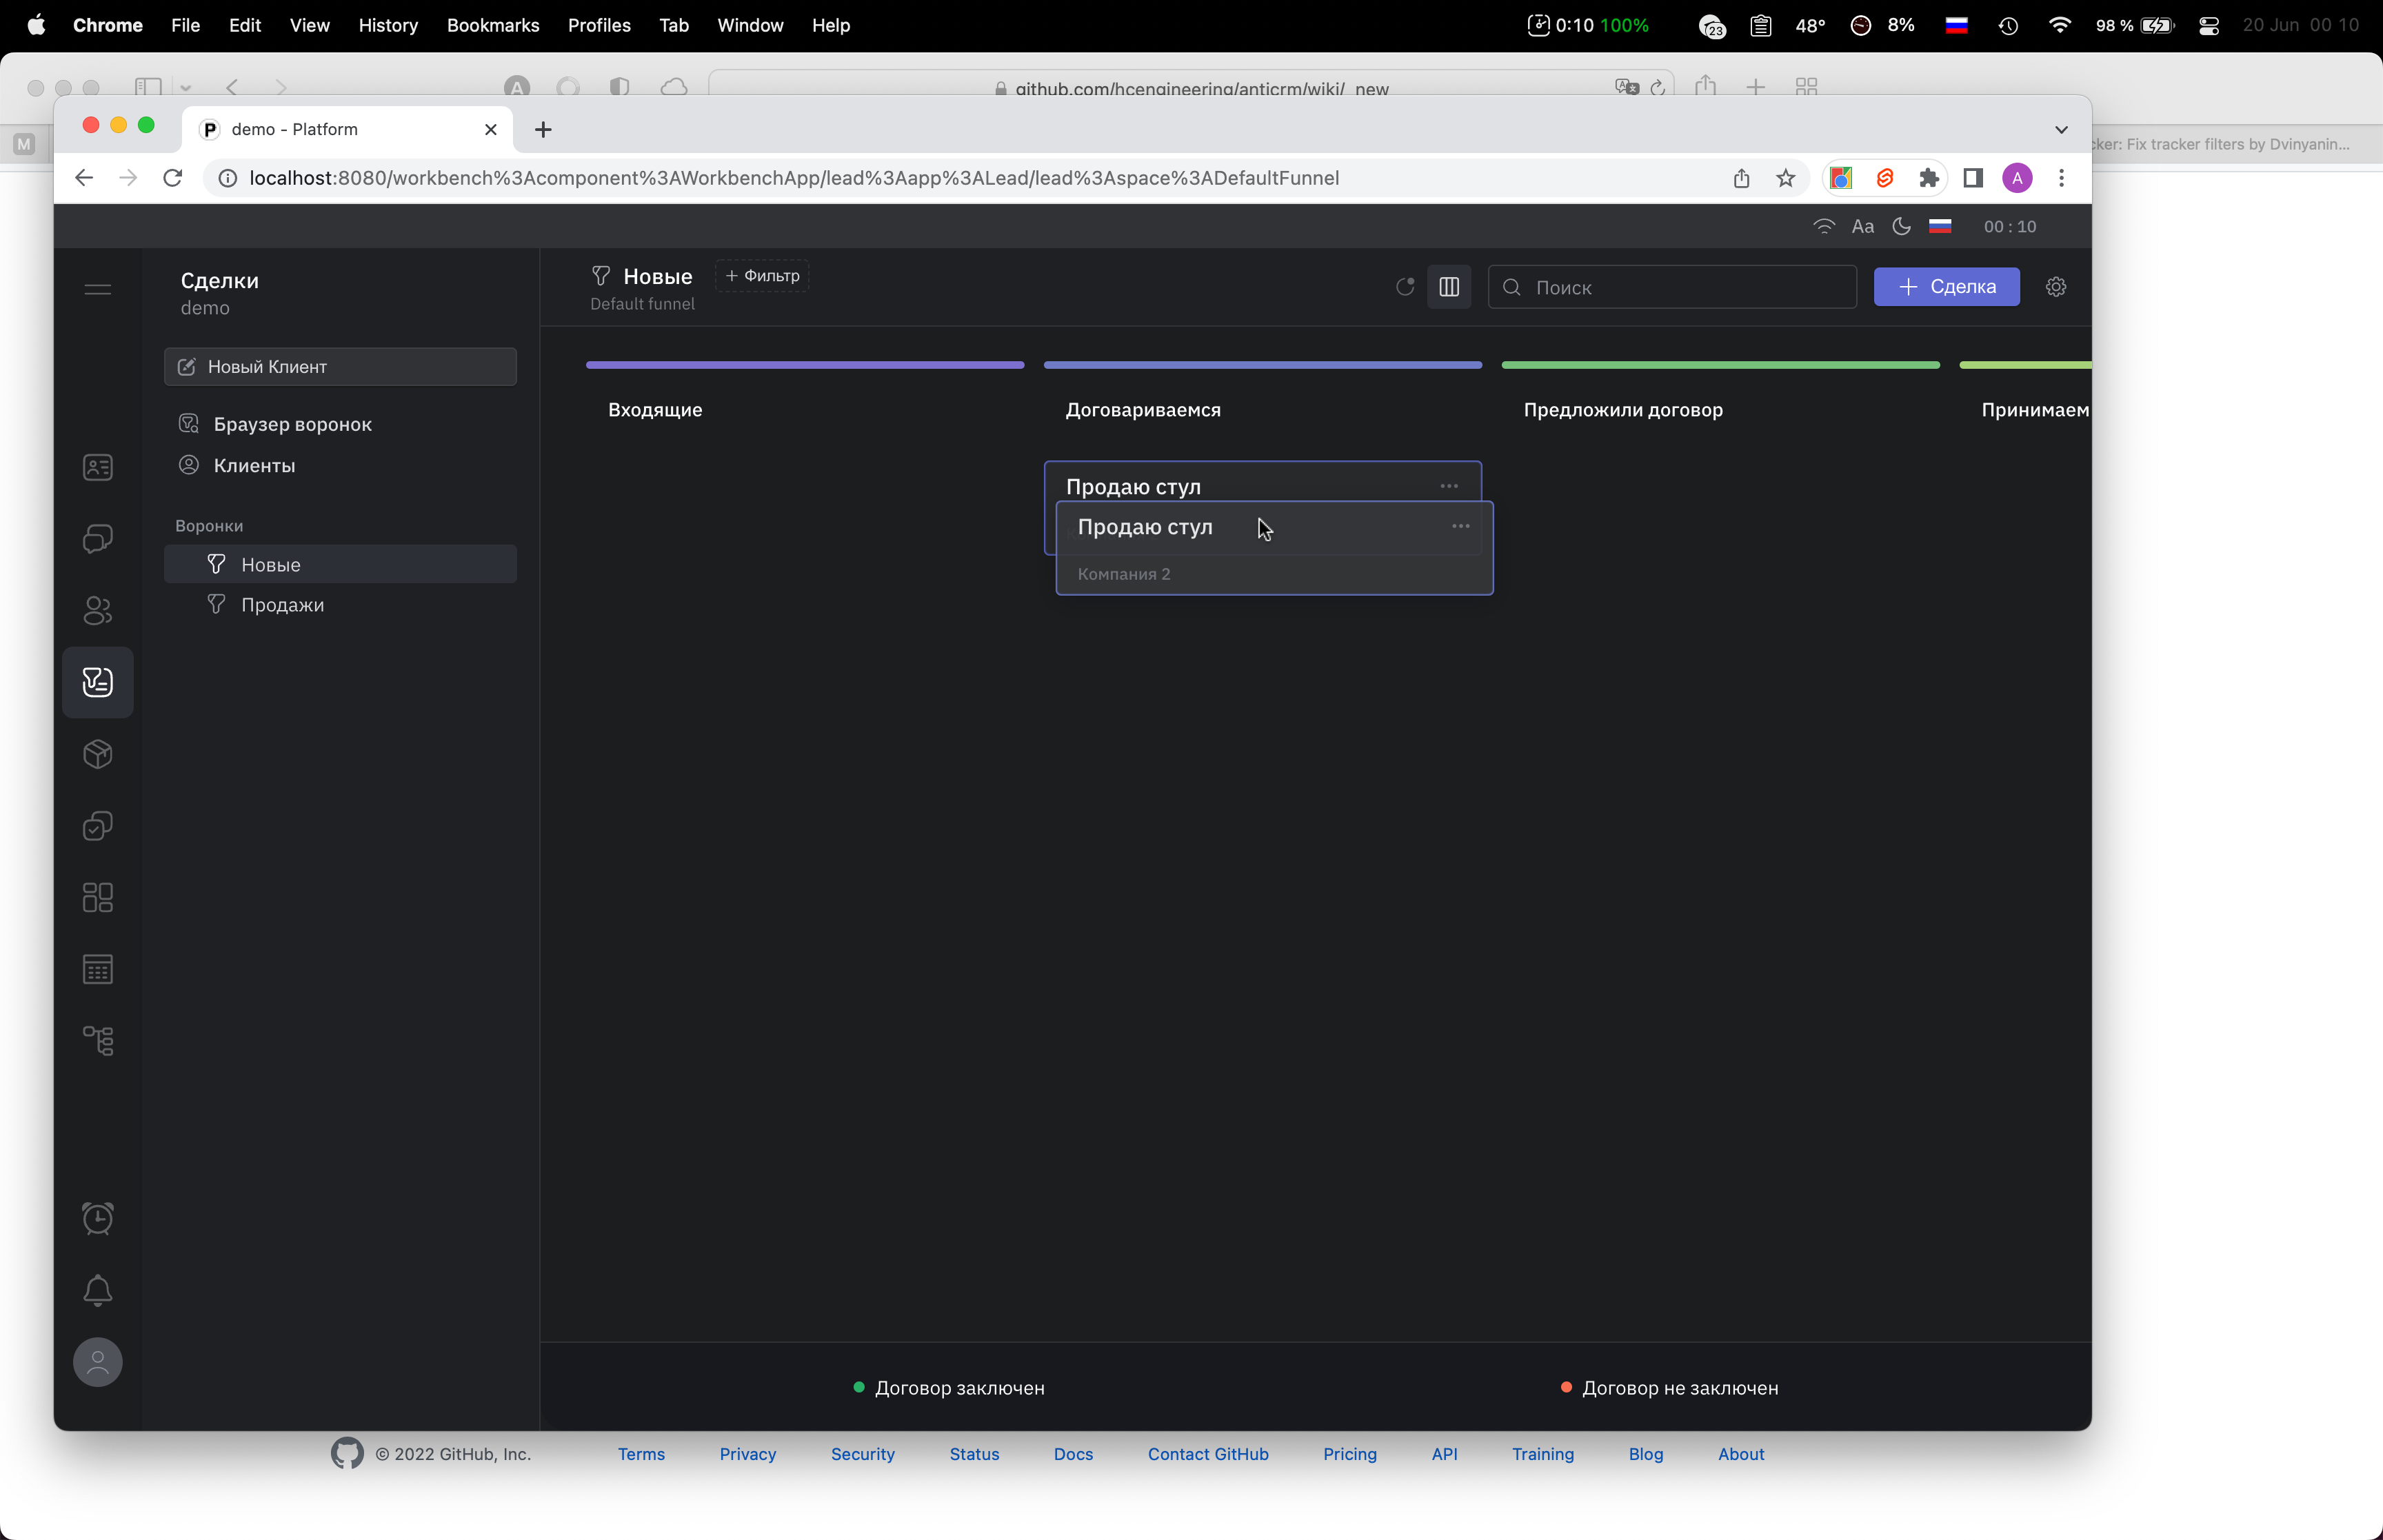This screenshot has width=2383, height=1540.
Task: Open the Chunter chat app icon
Action: pos(98,539)
